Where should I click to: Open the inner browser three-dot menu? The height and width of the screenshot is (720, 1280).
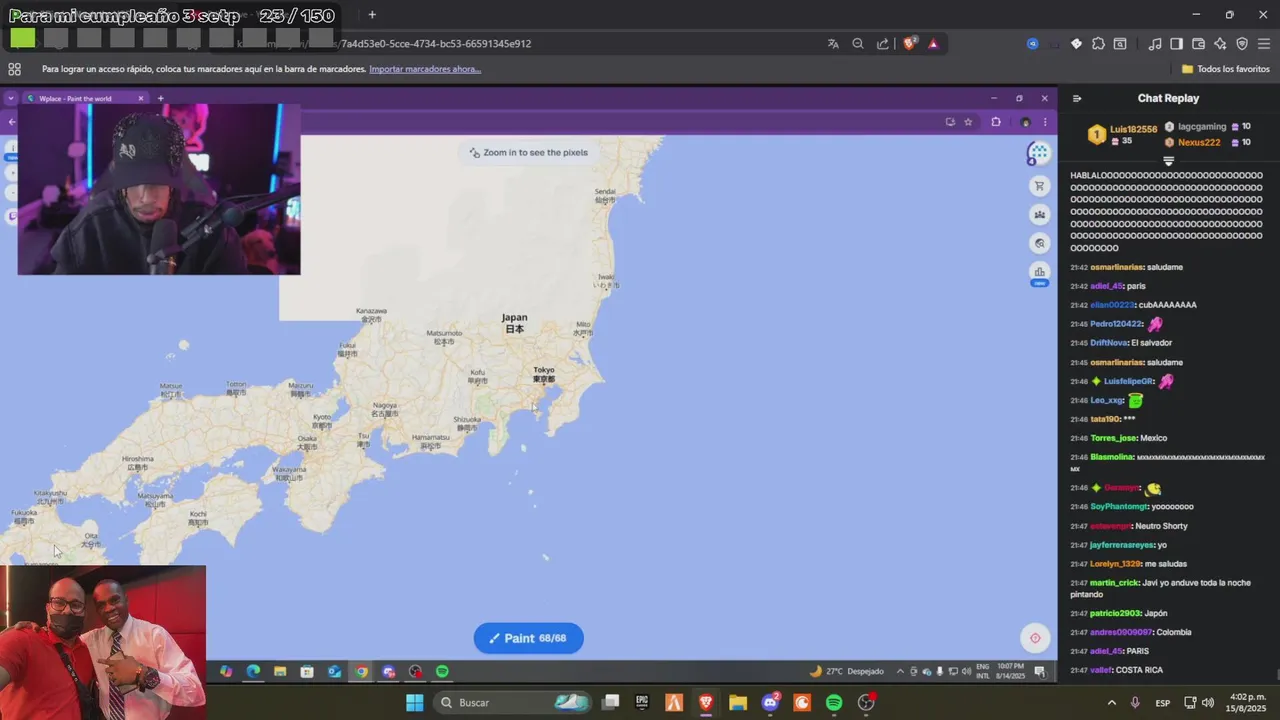[1045, 122]
